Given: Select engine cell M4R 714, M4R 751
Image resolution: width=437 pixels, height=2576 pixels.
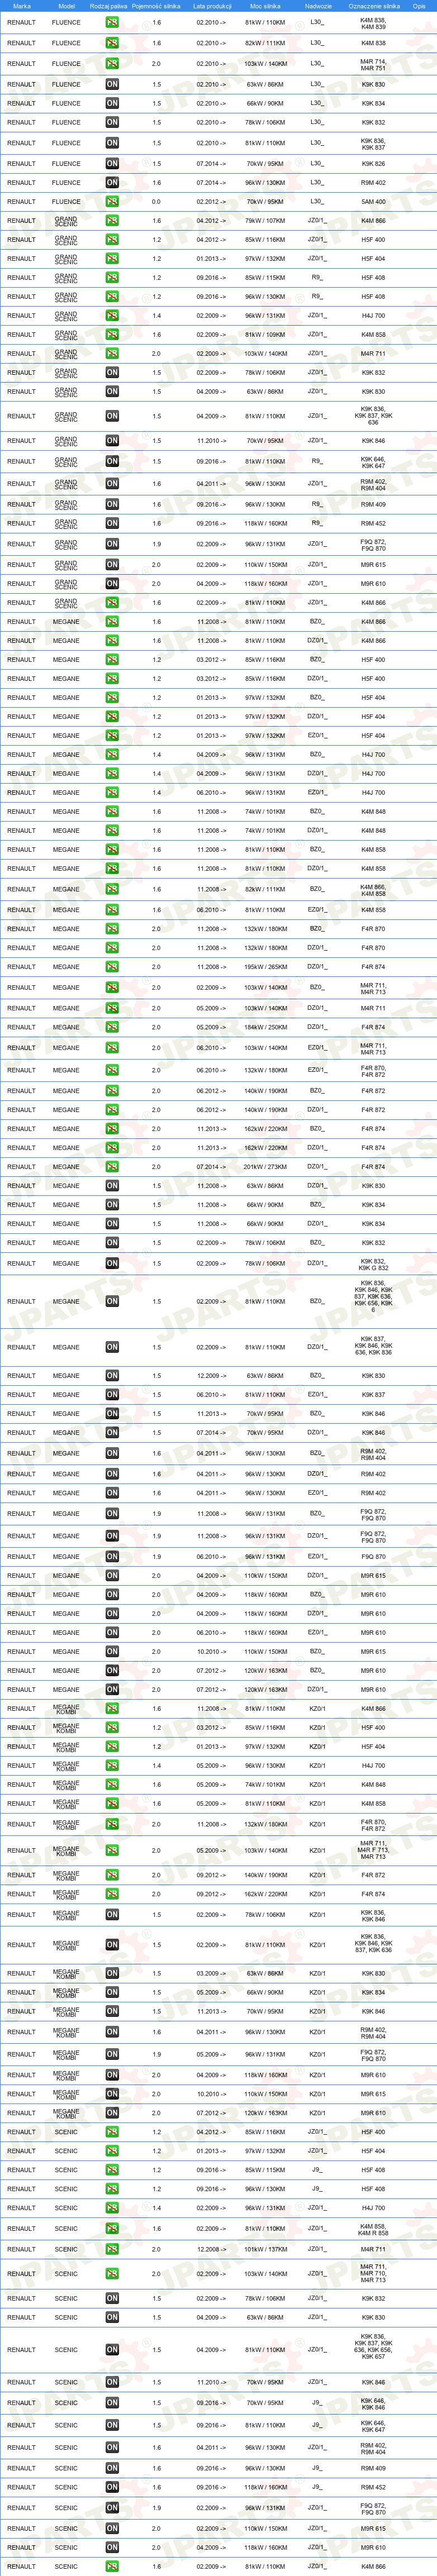Looking at the screenshot, I should [373, 64].
